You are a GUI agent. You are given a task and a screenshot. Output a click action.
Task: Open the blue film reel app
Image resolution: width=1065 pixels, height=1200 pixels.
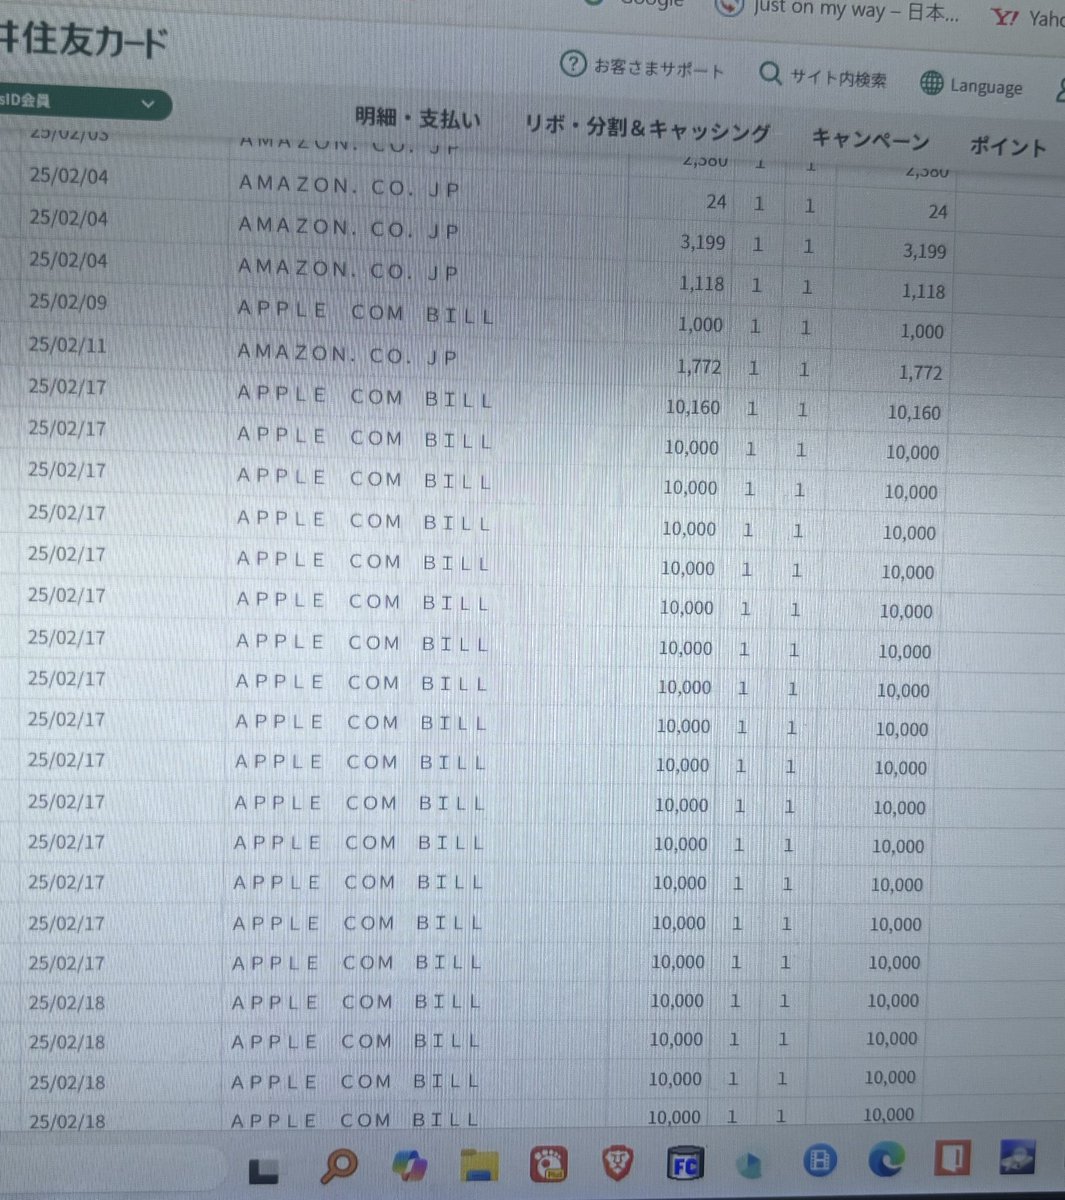(820, 1160)
